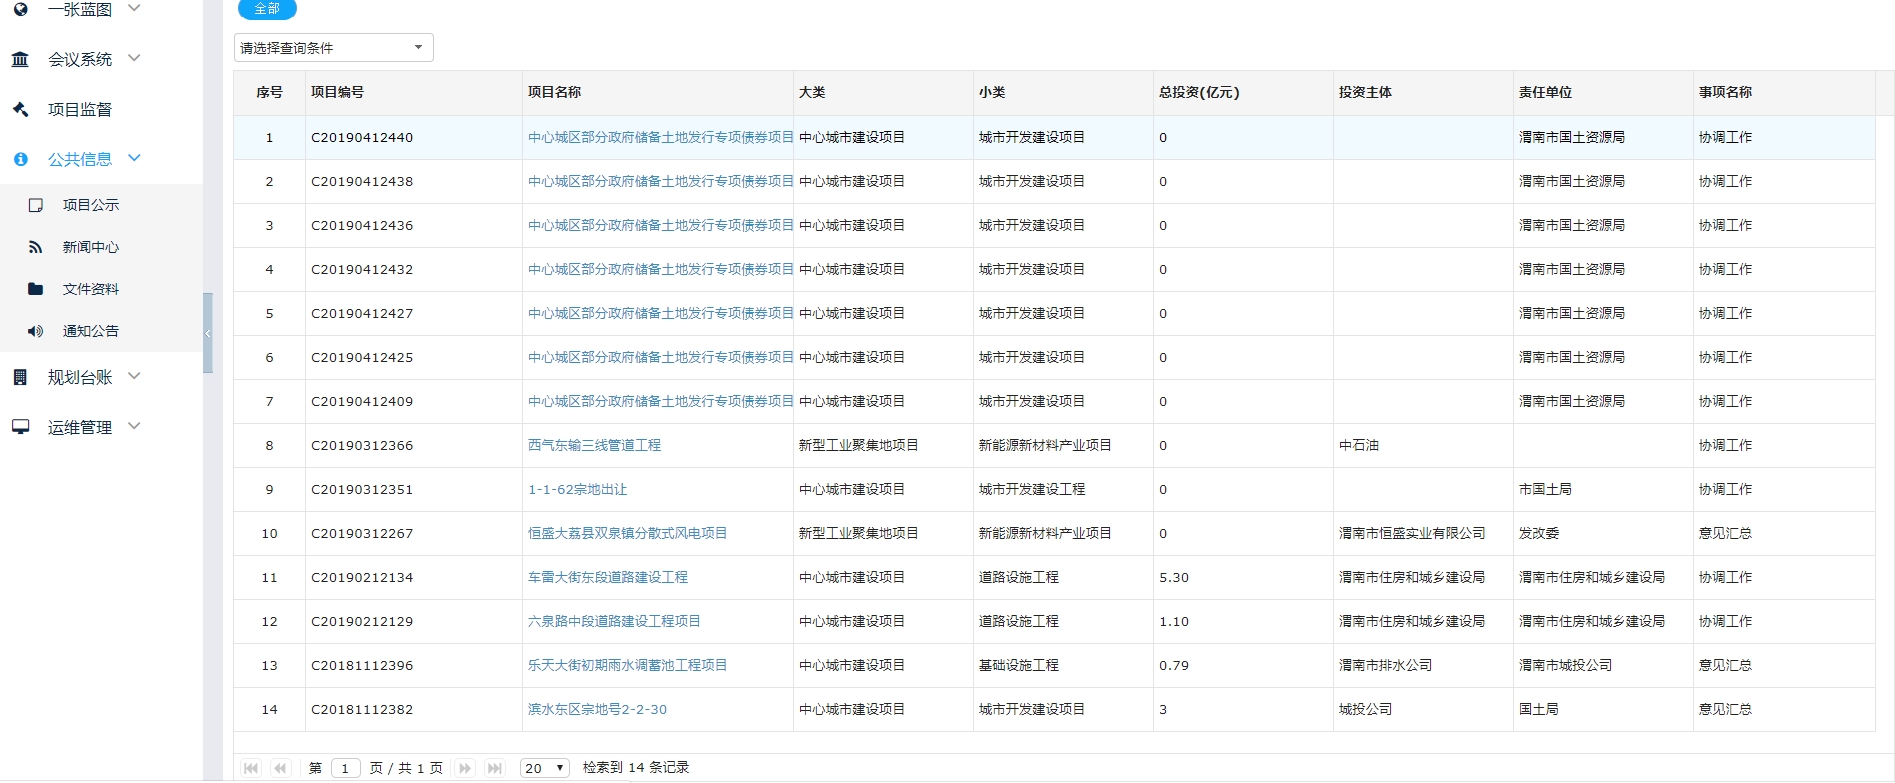The width and height of the screenshot is (1895, 783).
Task: Open 项目公示 in the sidebar
Action: point(90,205)
